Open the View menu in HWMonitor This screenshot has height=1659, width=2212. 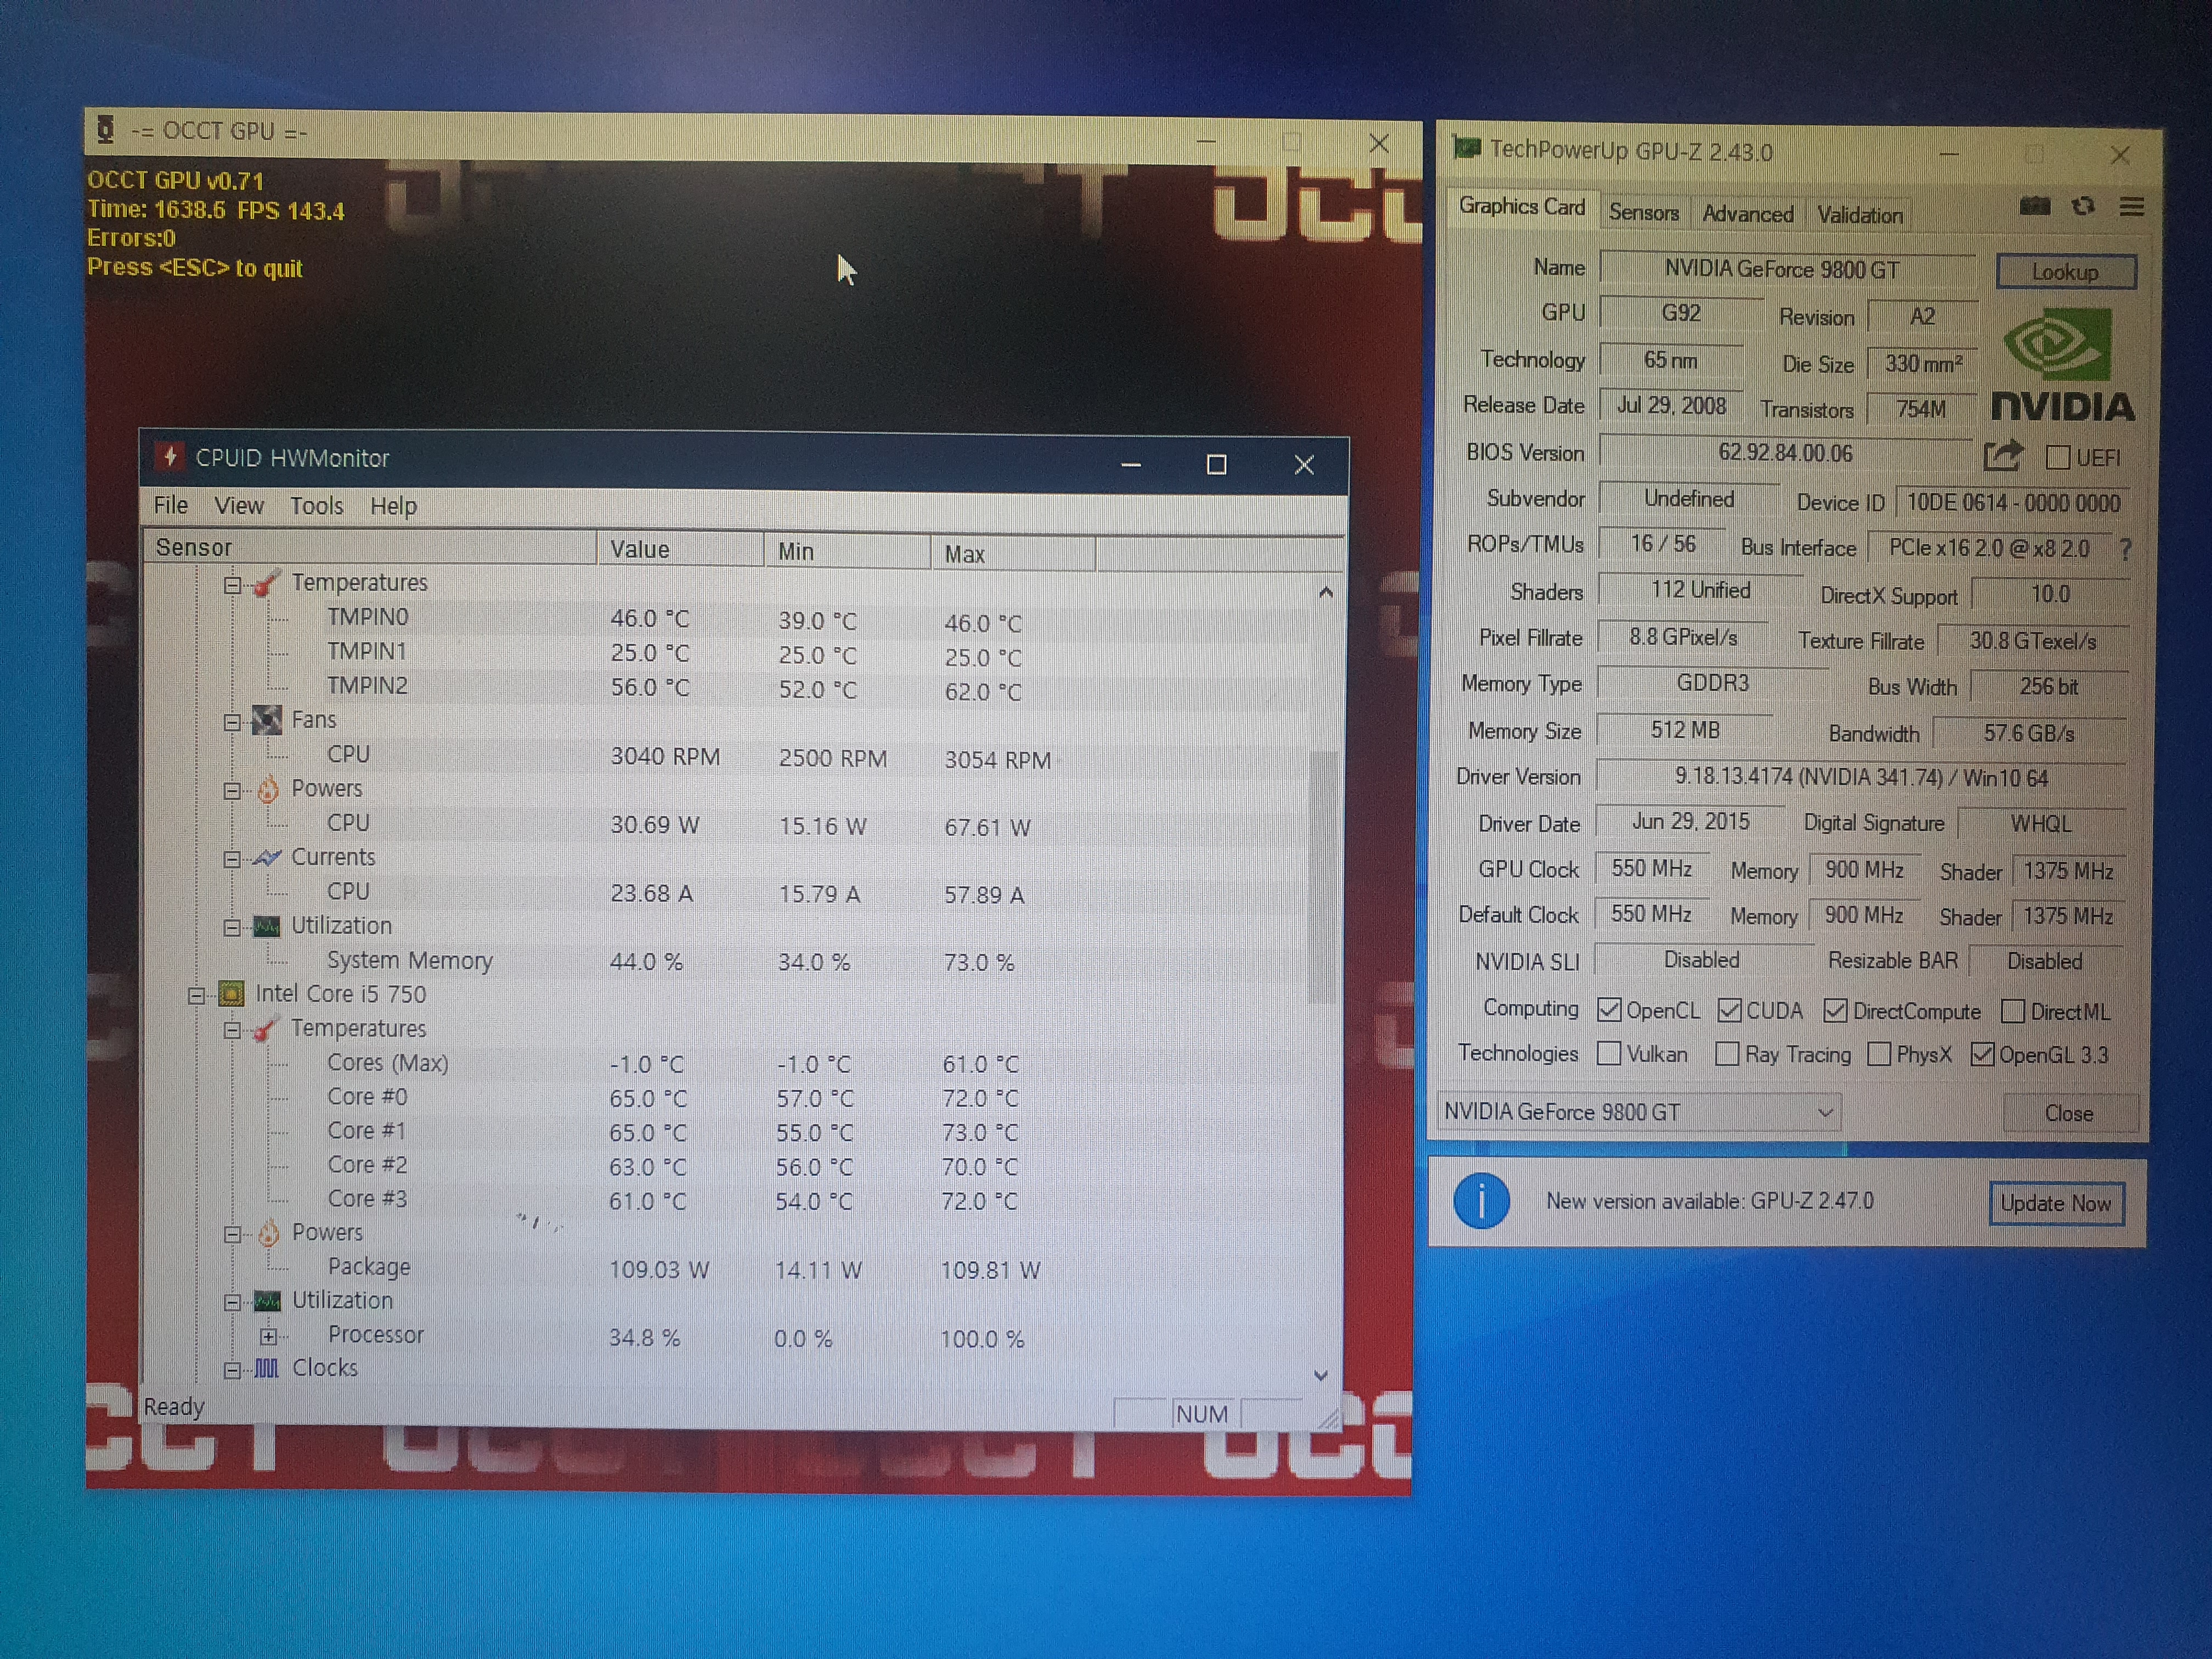click(239, 506)
